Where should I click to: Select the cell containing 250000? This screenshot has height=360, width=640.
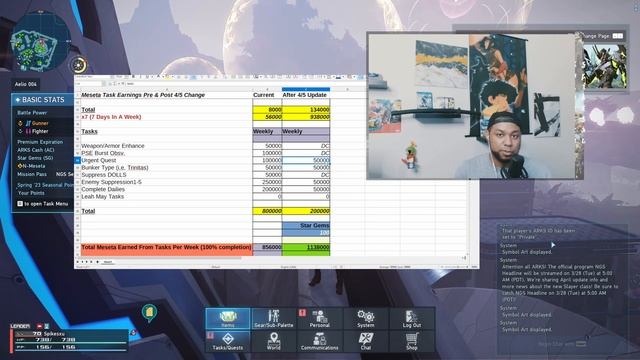tap(267, 182)
